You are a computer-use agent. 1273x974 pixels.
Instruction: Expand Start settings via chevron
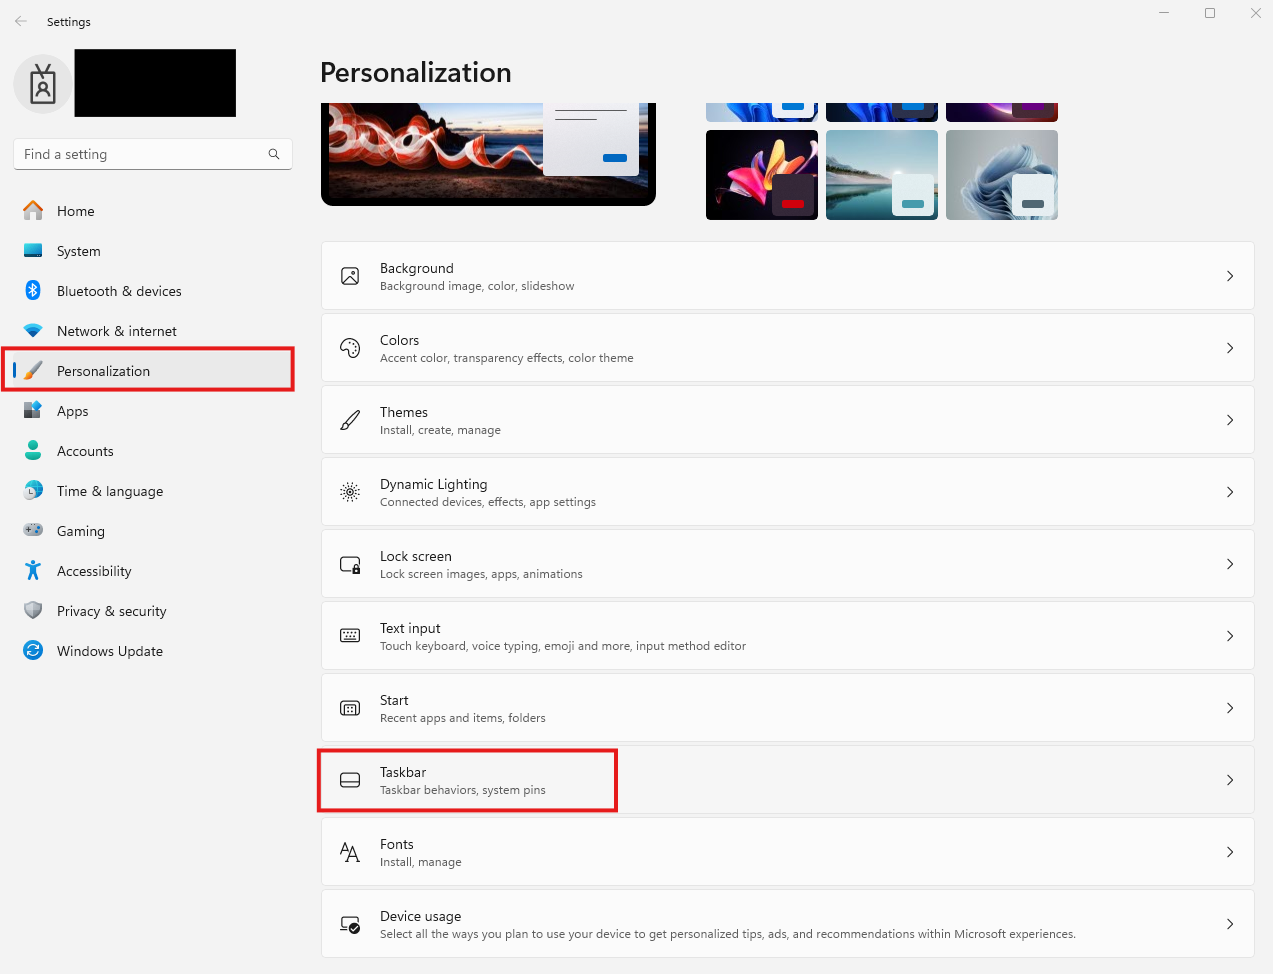click(1230, 708)
